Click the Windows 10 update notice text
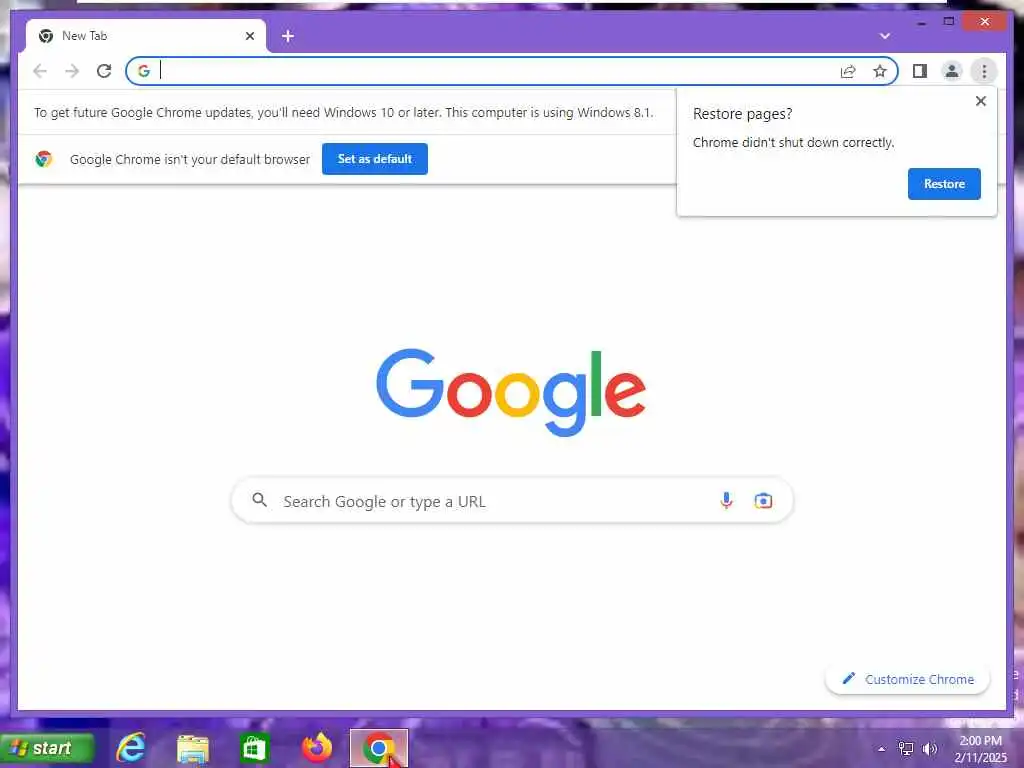 344,112
